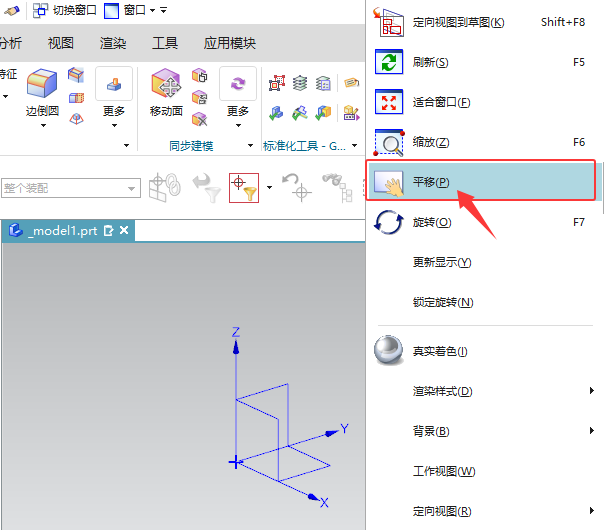Expand the feature 更多 dropdown arrow
604x530 pixels.
click(x=114, y=126)
